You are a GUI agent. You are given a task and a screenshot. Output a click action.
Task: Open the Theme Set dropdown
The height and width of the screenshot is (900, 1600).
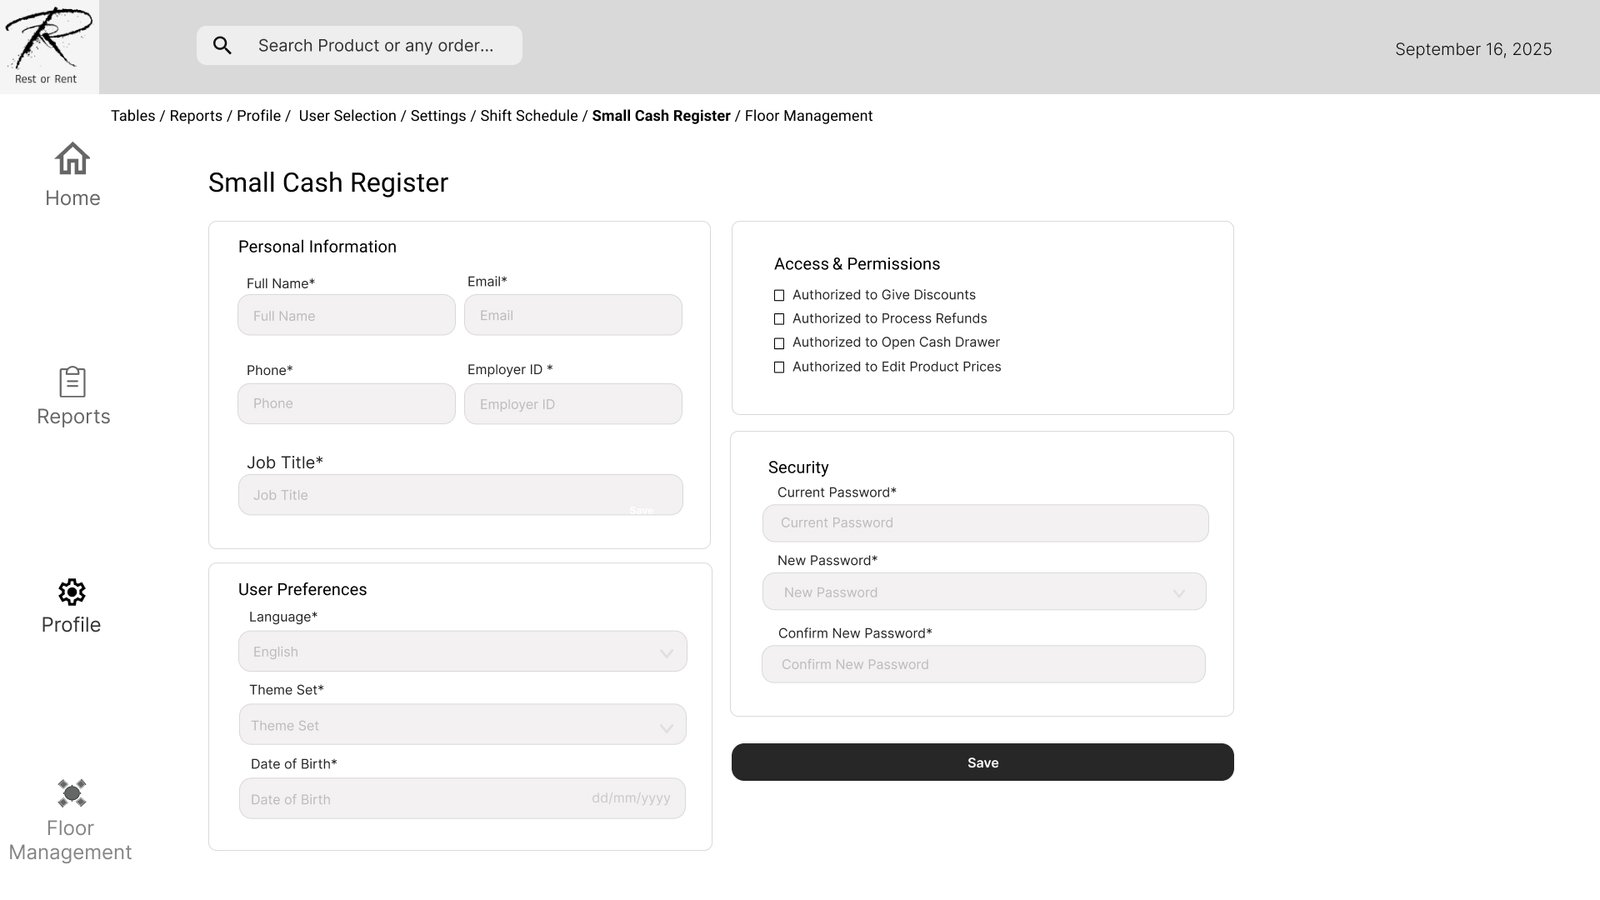[x=666, y=727]
